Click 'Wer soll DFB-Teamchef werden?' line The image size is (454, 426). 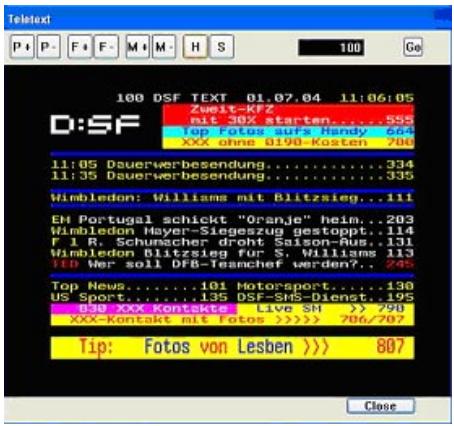coord(232,264)
